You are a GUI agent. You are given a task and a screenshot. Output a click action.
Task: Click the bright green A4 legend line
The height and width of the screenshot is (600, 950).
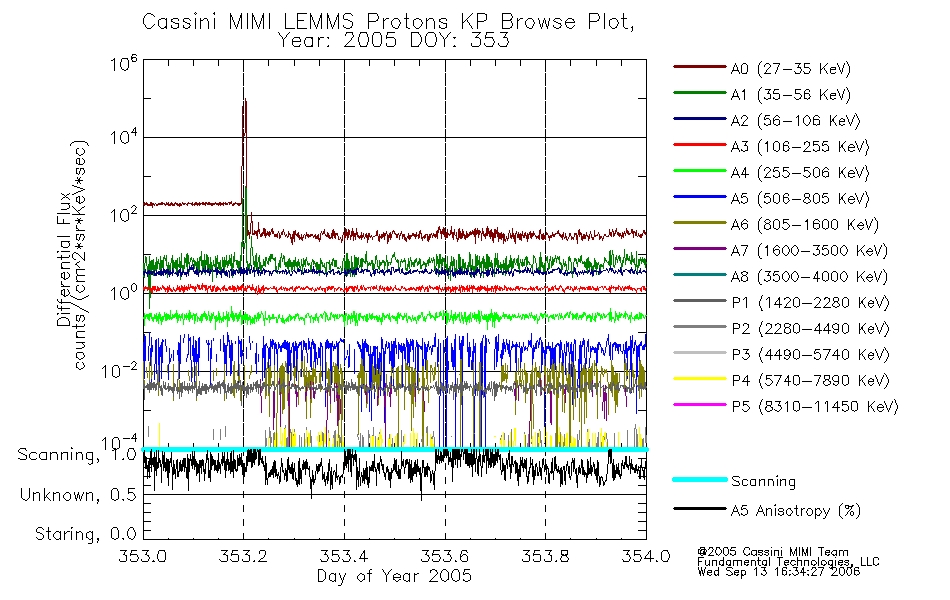pos(699,171)
